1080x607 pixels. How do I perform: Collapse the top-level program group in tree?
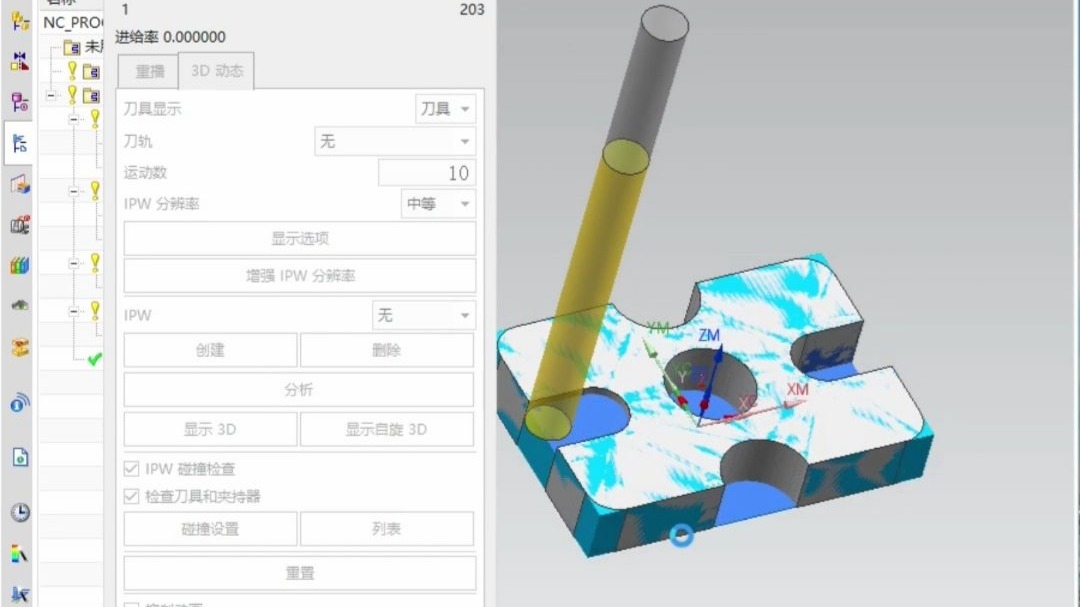pos(51,95)
